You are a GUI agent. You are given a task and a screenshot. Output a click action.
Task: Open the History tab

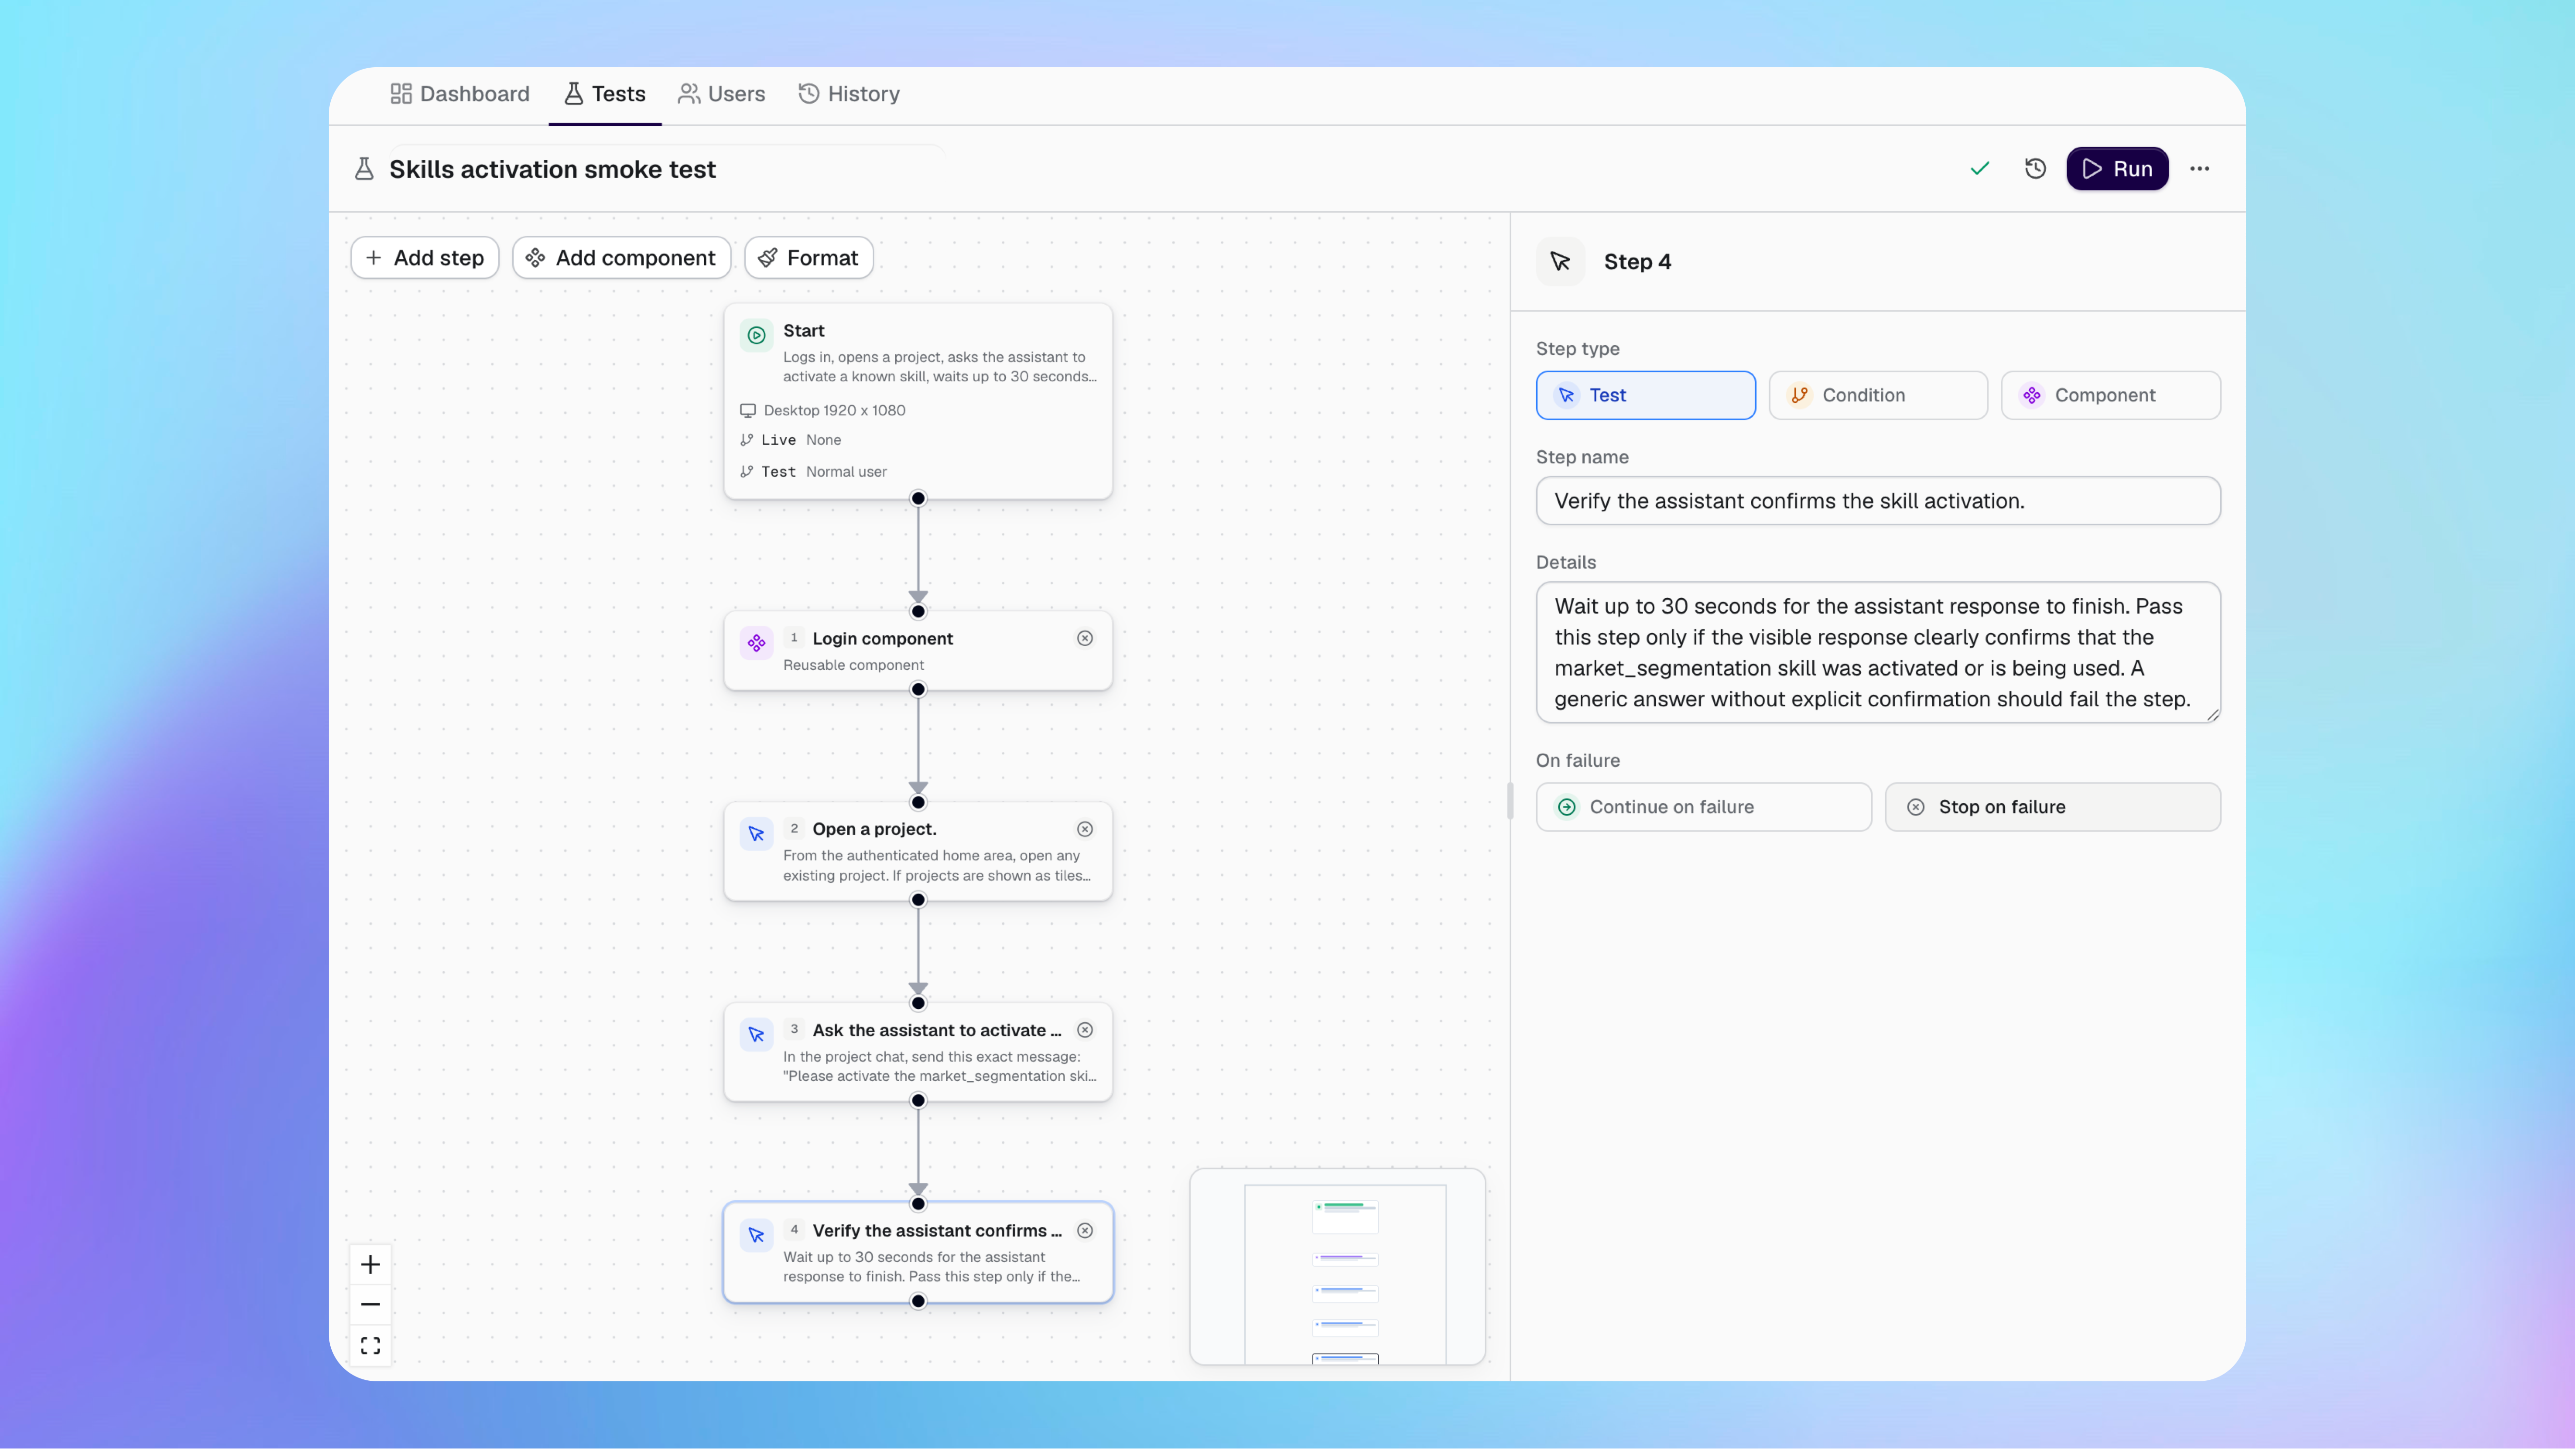pos(849,94)
